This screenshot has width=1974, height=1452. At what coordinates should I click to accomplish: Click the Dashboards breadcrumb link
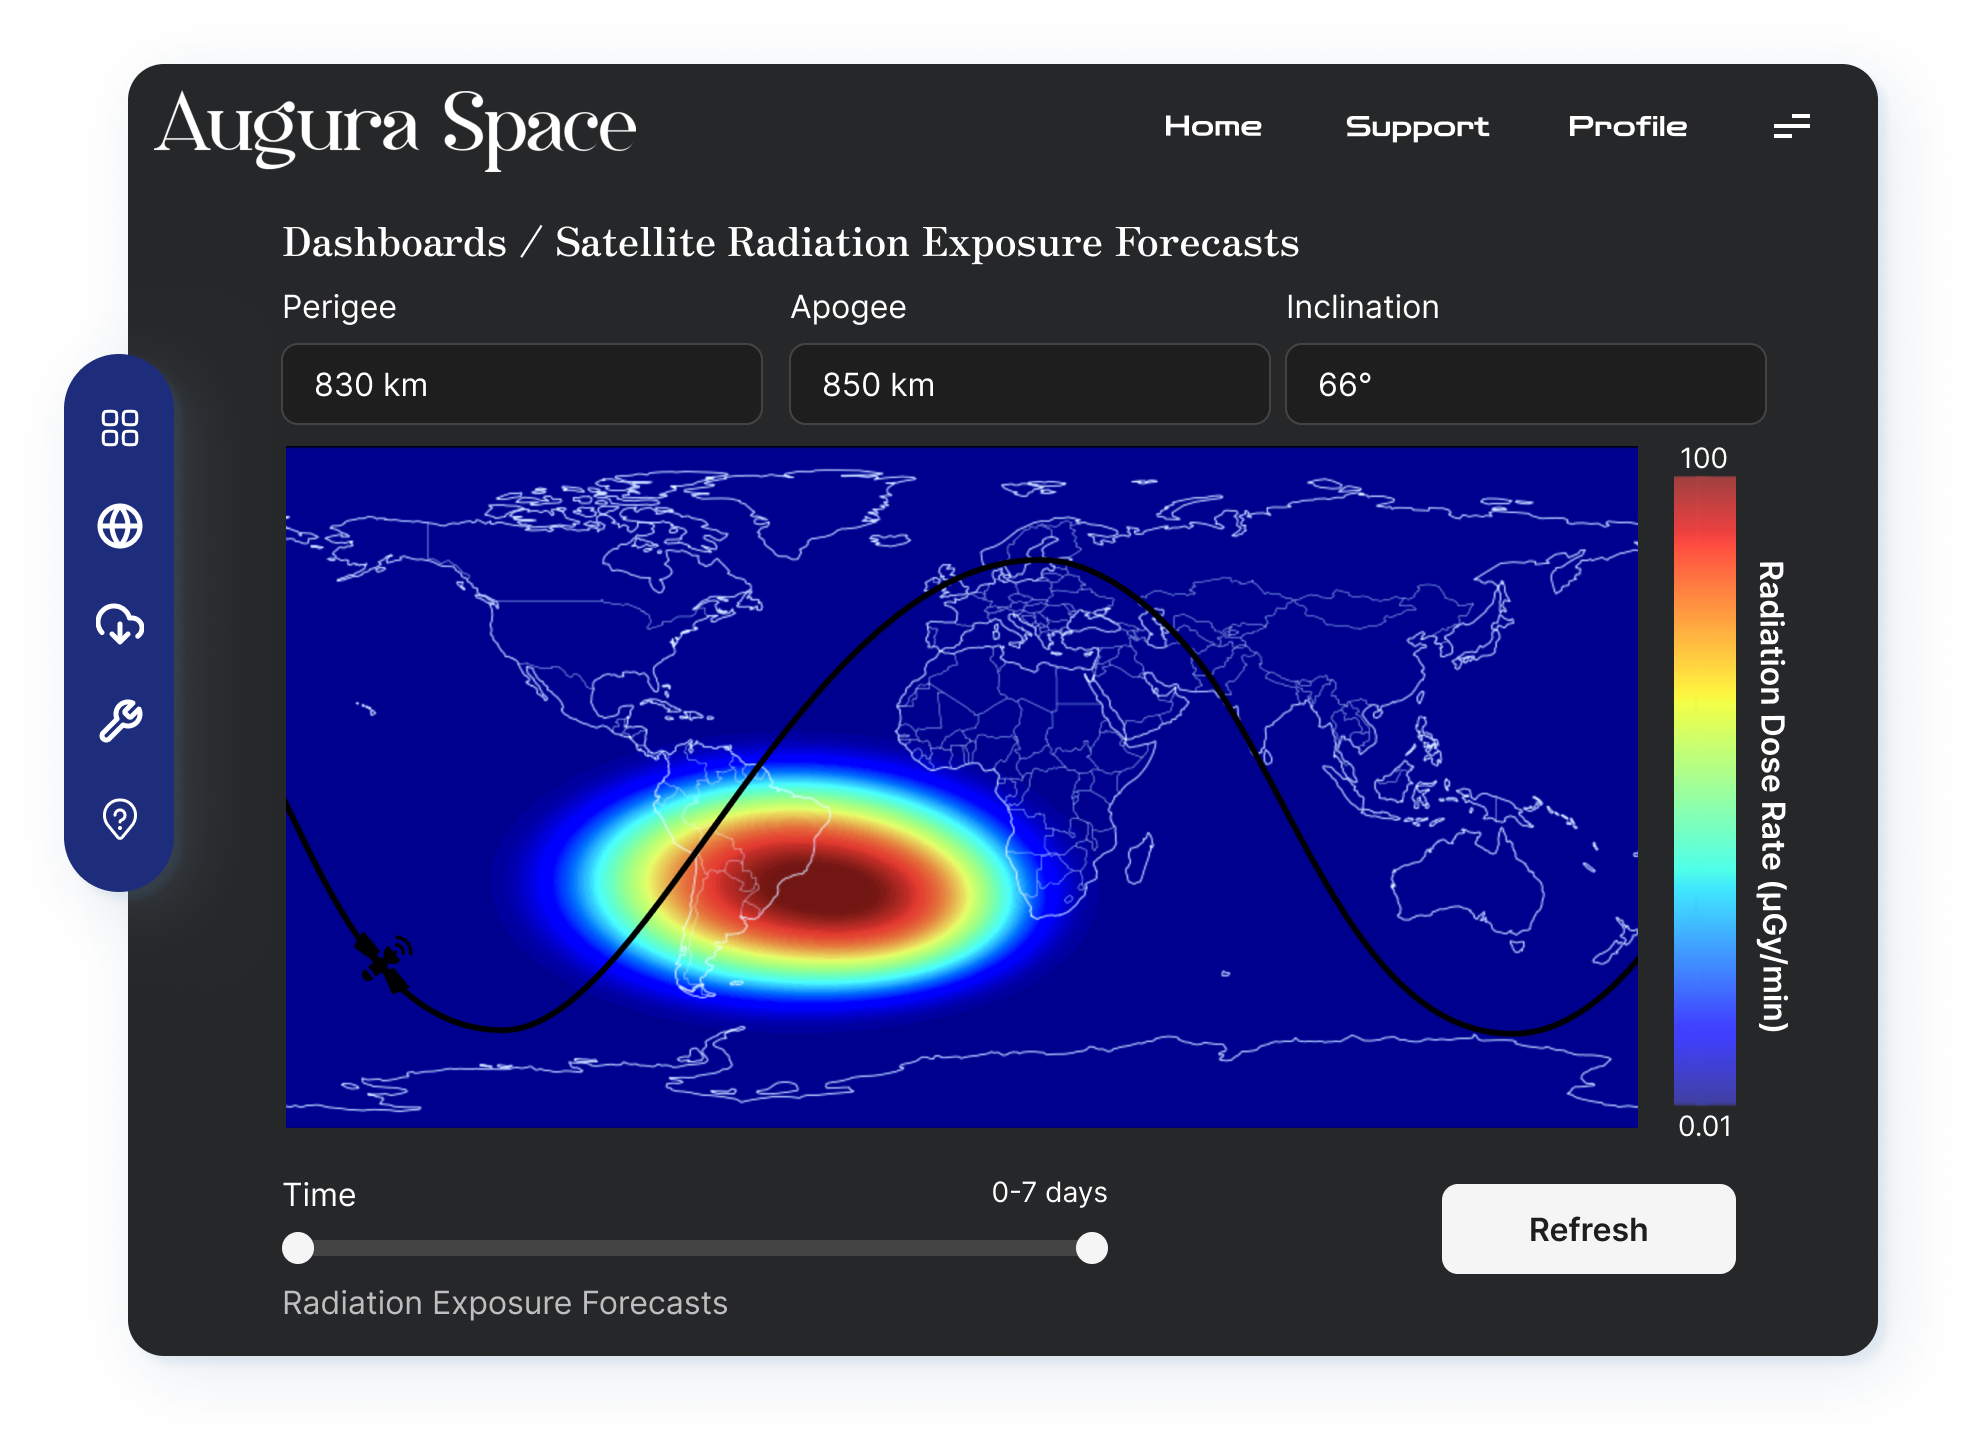[394, 242]
